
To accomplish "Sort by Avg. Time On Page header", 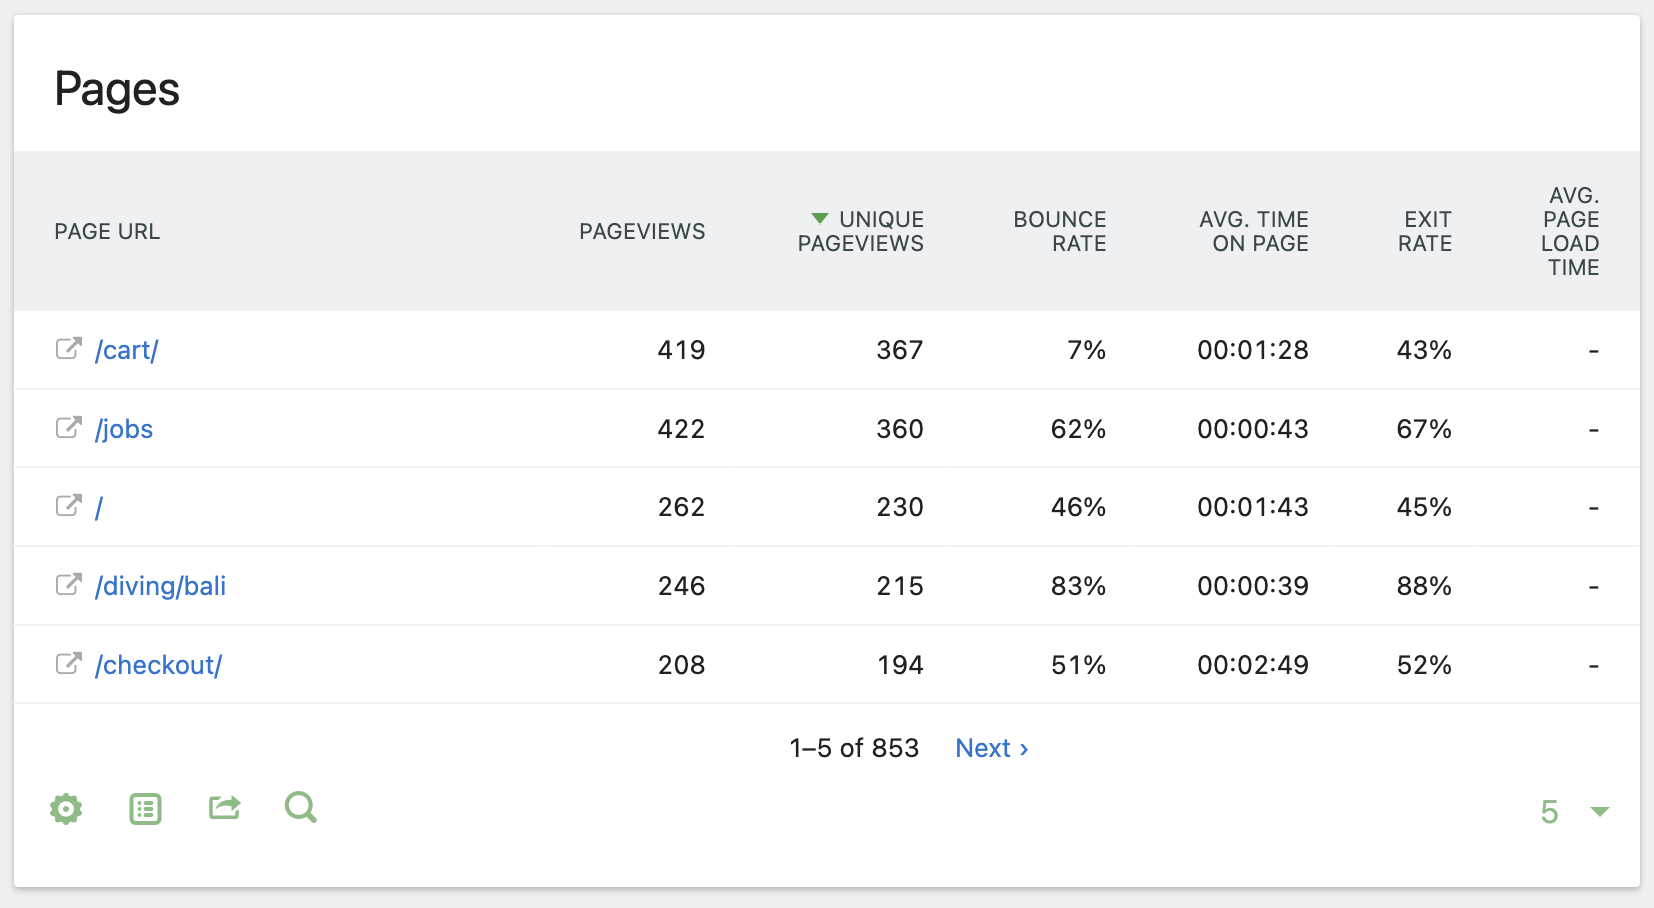I will pos(1254,231).
